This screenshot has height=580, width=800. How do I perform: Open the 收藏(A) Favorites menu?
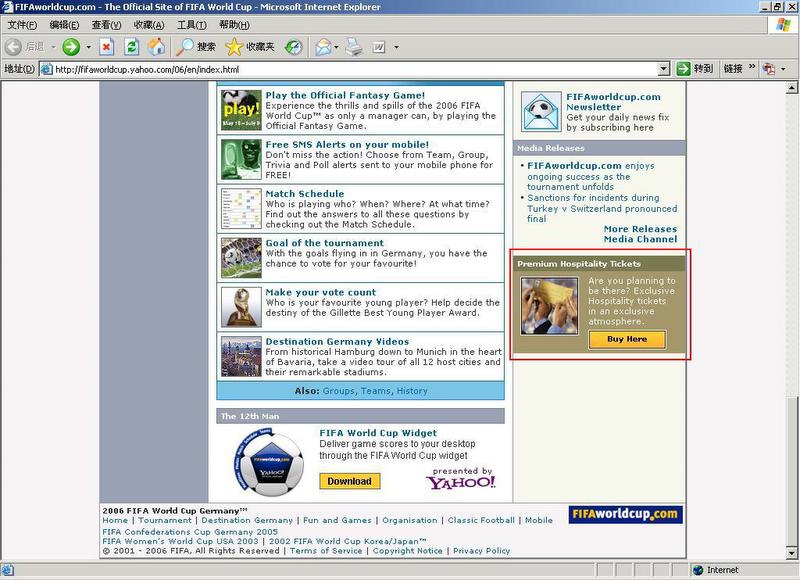click(x=149, y=25)
